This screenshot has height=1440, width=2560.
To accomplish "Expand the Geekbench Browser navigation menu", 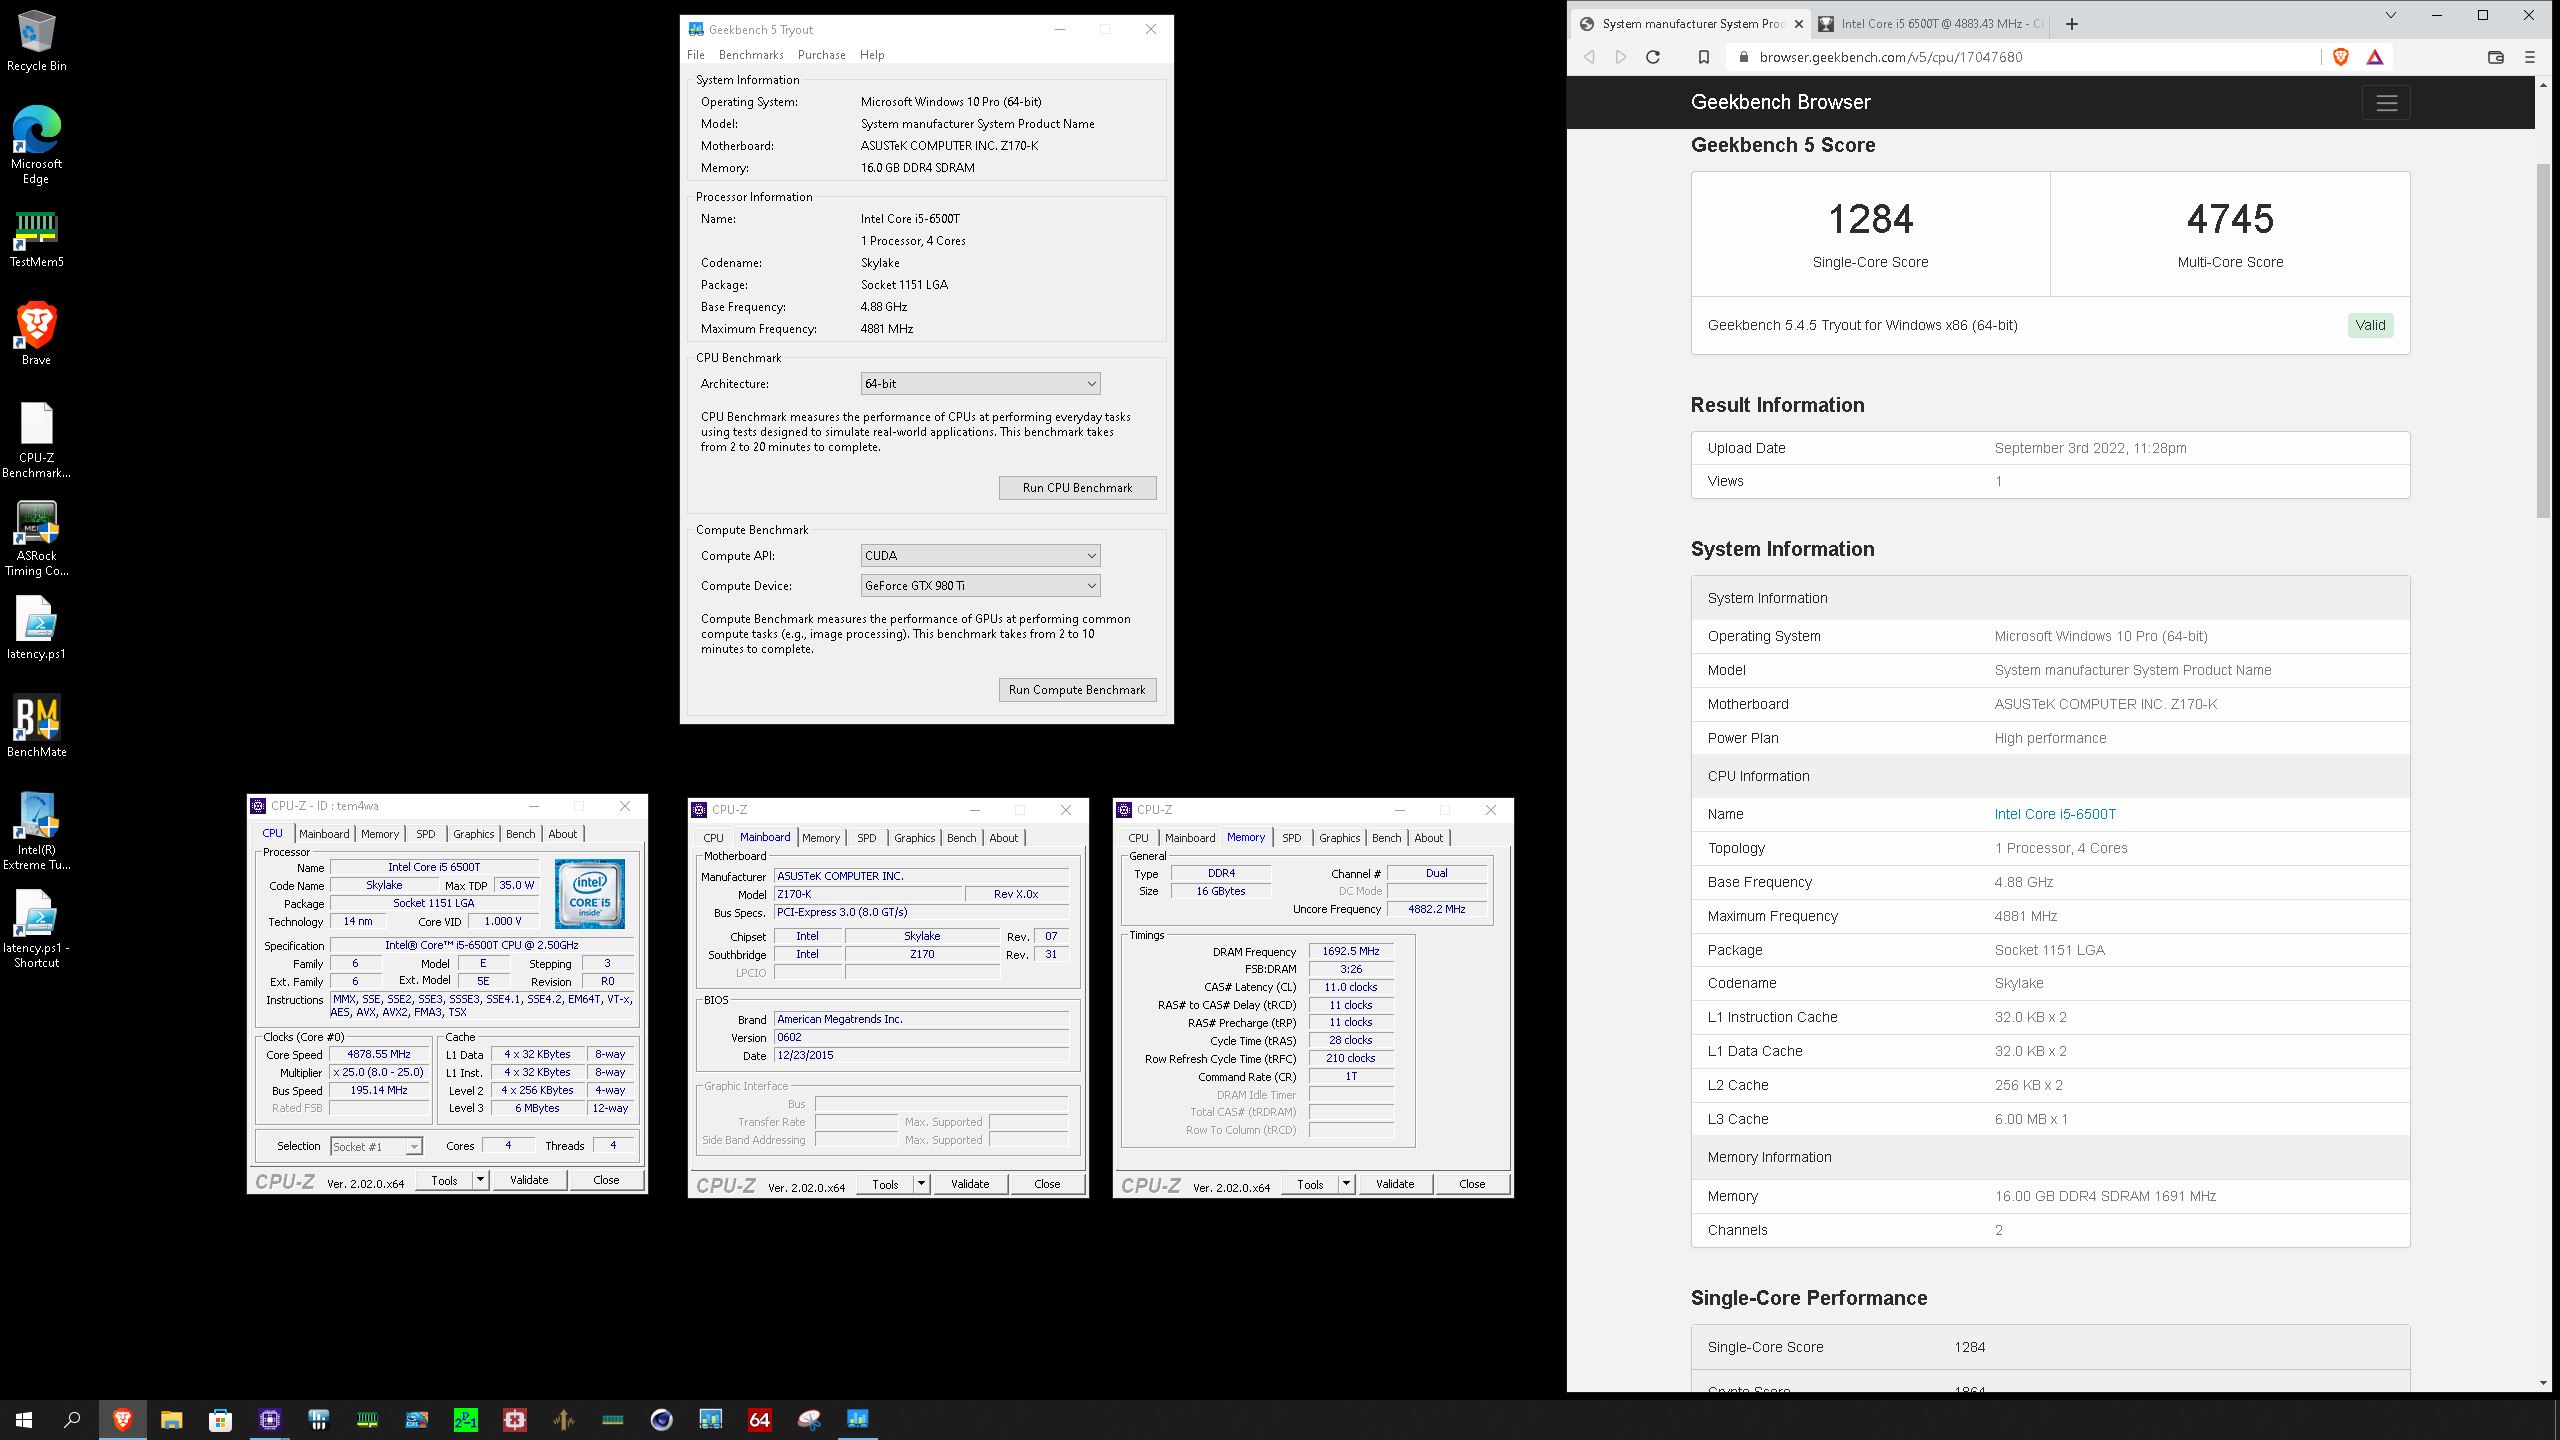I will [2387, 102].
